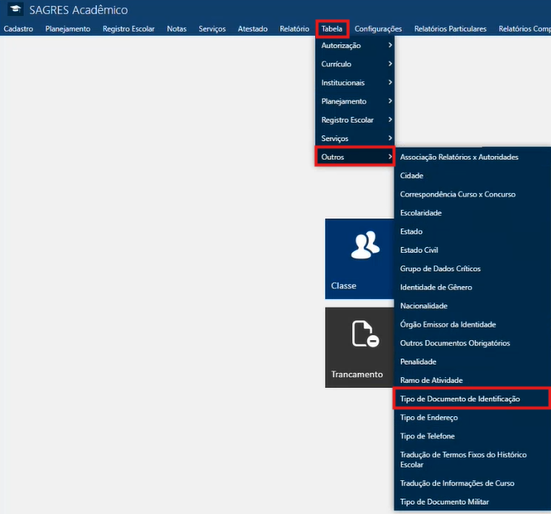Open the Configurações menu

coord(378,29)
